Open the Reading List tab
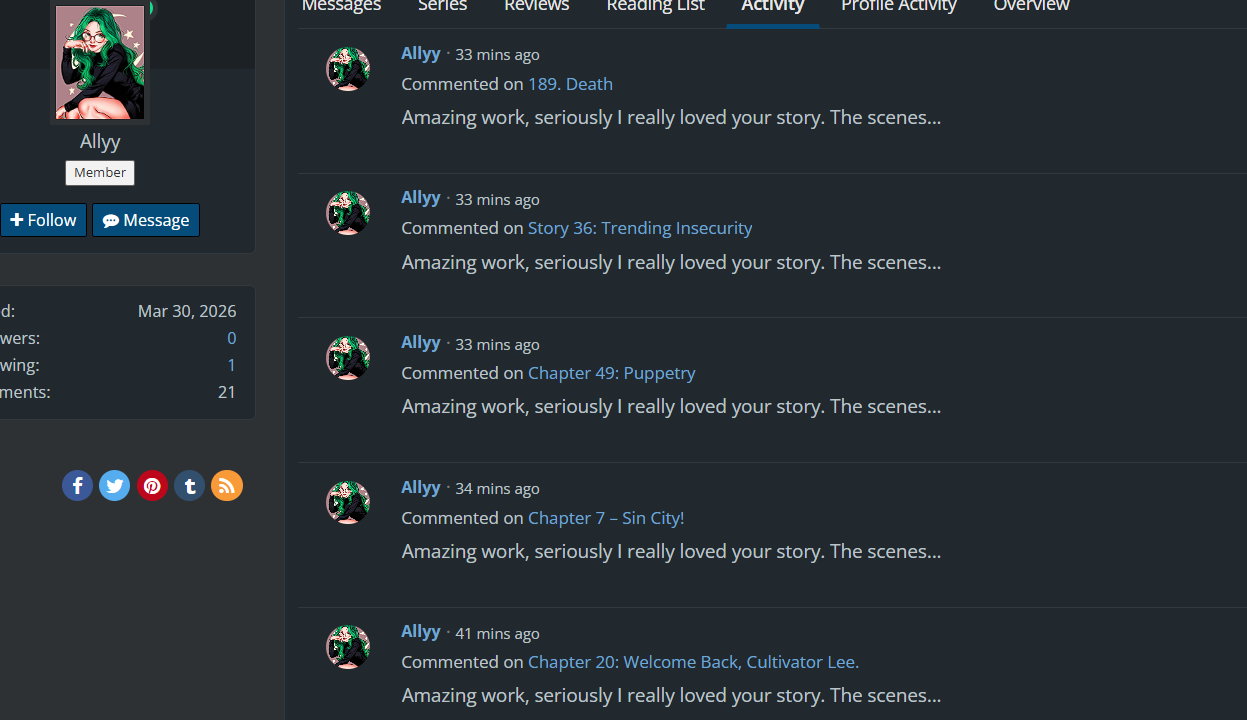The height and width of the screenshot is (720, 1247). pos(656,7)
